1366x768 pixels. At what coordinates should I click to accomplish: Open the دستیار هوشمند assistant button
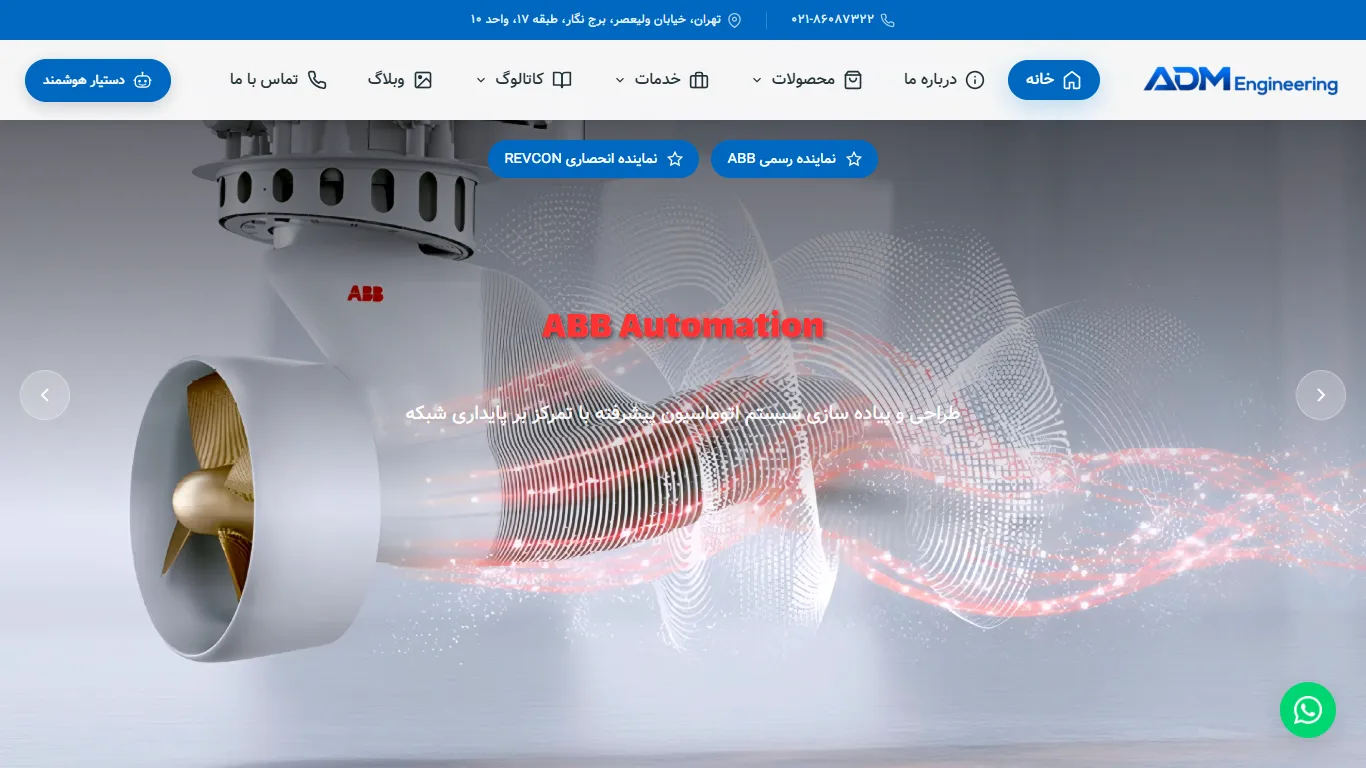click(x=98, y=80)
